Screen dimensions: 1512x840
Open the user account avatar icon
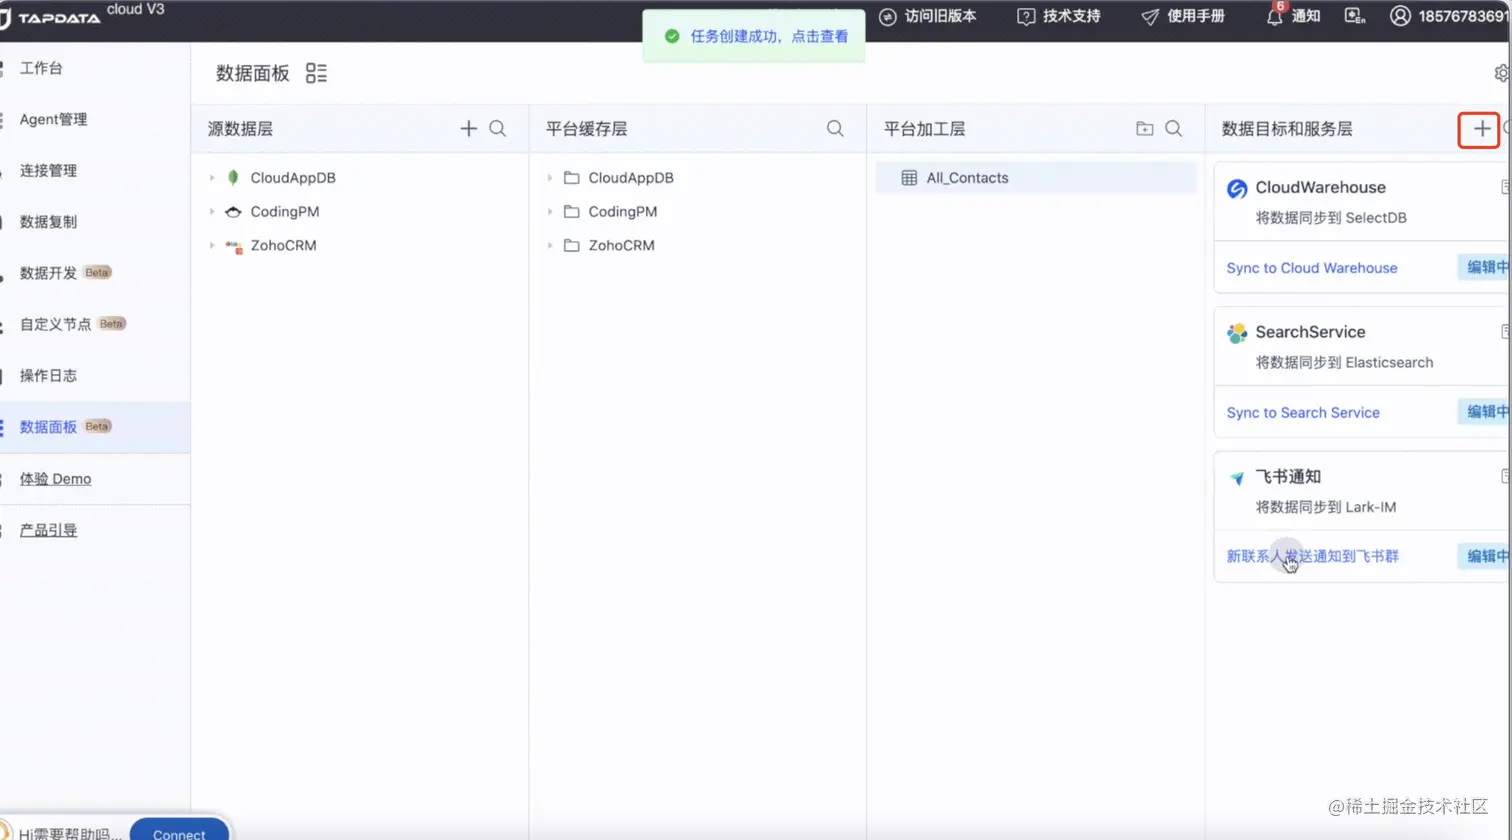1400,16
